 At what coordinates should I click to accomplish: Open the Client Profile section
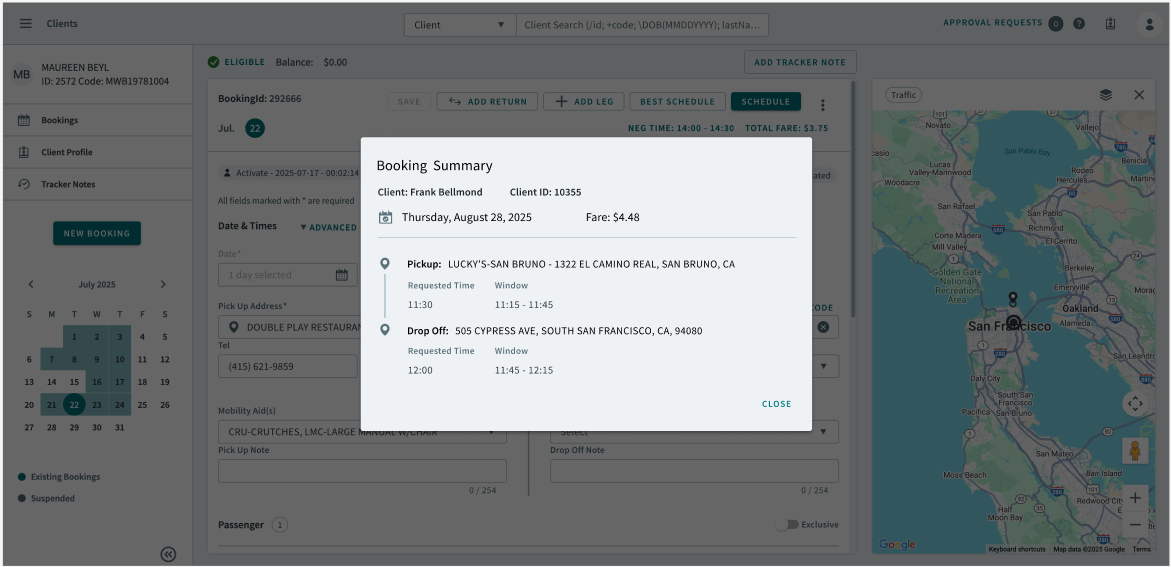point(97,152)
